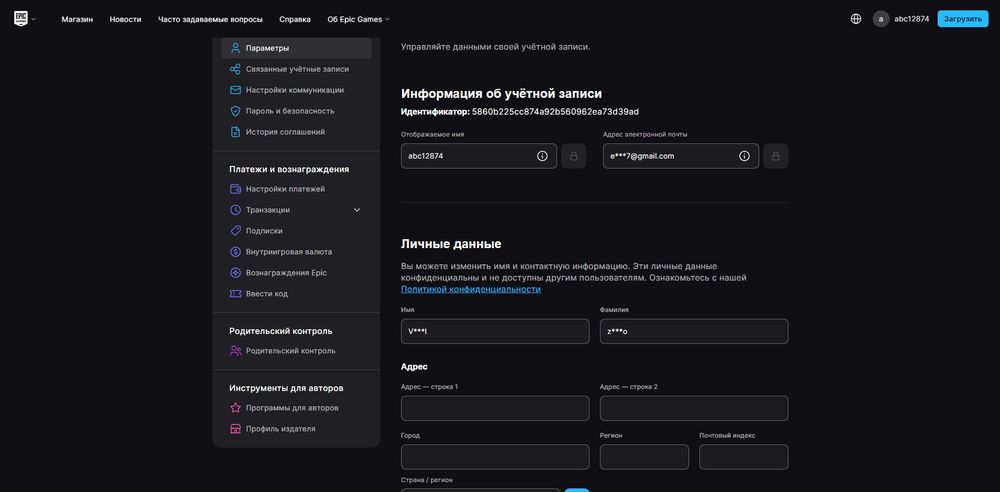Open the Privacy Policy link
The width and height of the screenshot is (1000, 492).
[470, 289]
